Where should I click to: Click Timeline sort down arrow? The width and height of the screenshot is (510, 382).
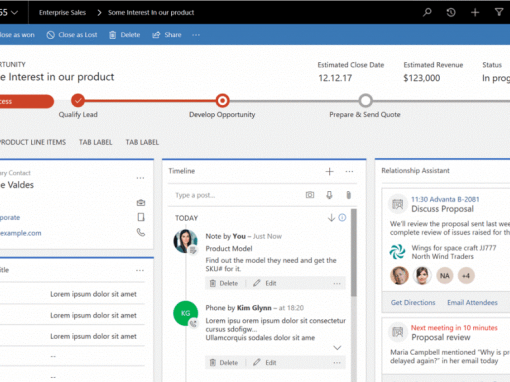point(331,218)
